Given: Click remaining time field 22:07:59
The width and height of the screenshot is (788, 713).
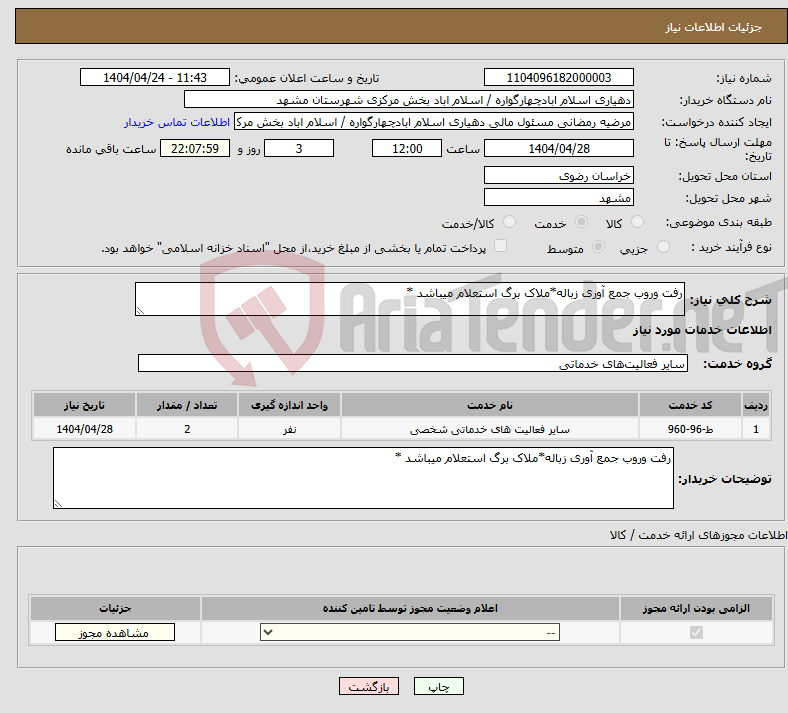Looking at the screenshot, I should (x=195, y=148).
